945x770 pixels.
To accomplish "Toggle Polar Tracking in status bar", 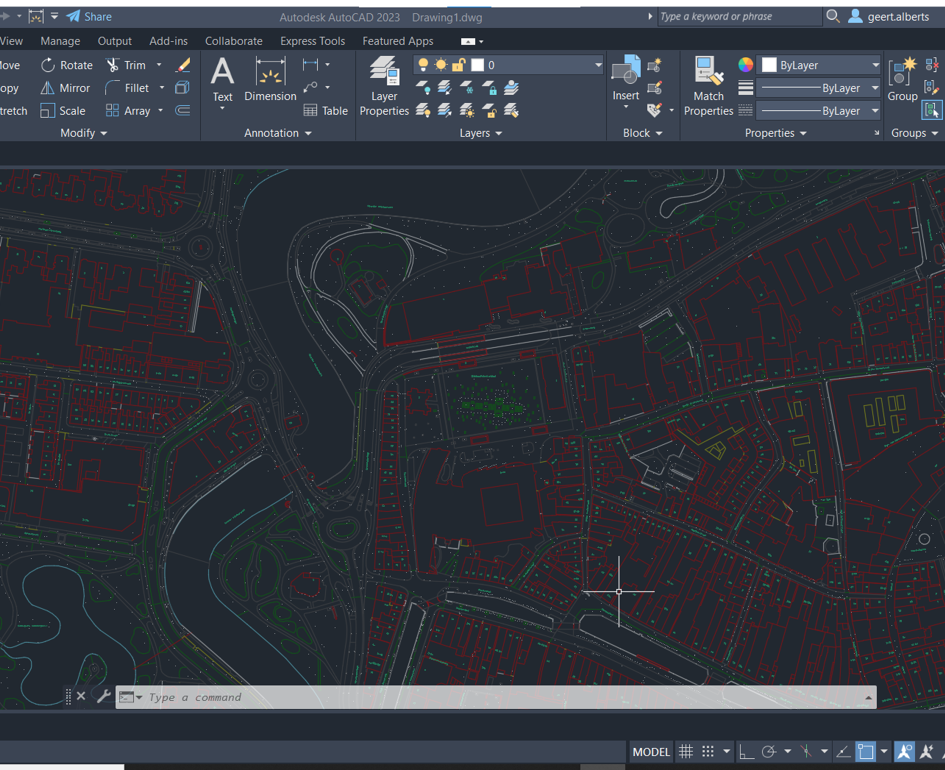I will pyautogui.click(x=769, y=752).
